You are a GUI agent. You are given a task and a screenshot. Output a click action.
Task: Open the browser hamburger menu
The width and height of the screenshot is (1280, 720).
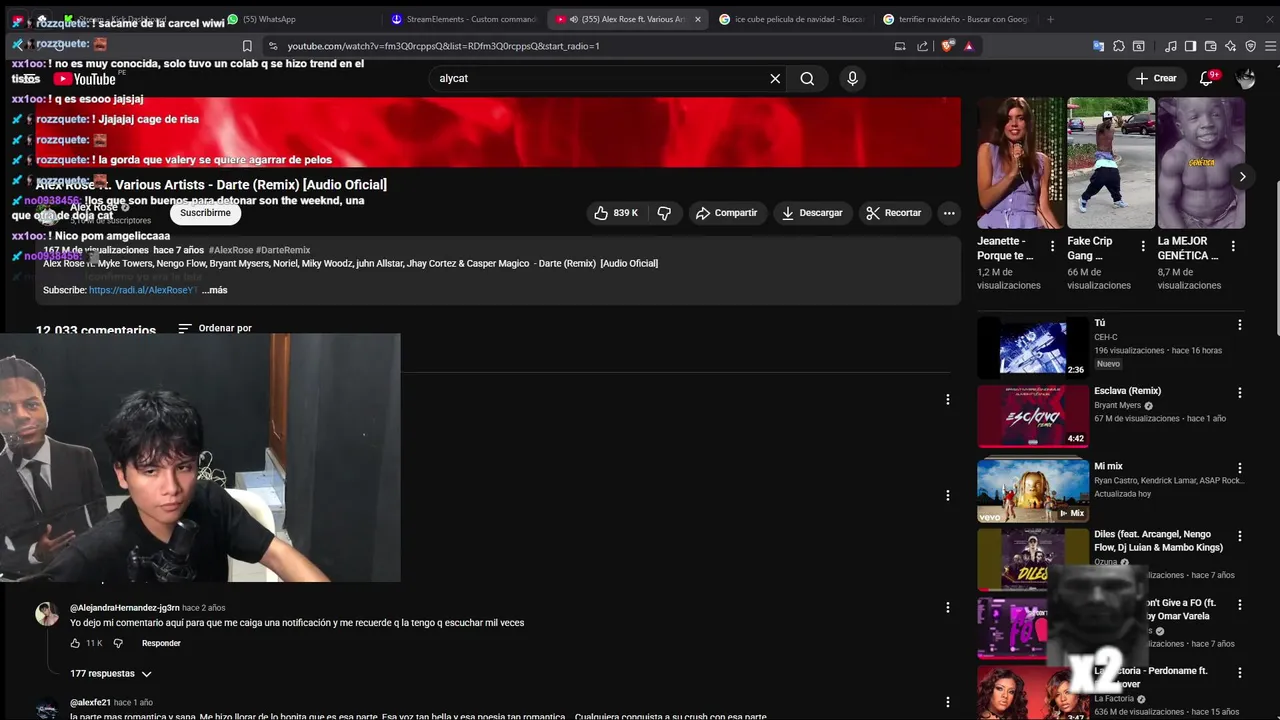(1271, 46)
